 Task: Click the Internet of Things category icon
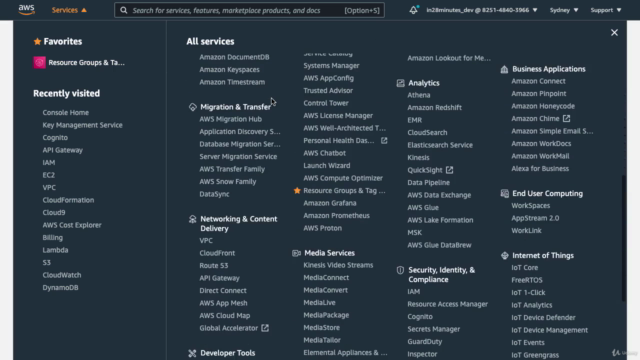pyautogui.click(x=504, y=256)
